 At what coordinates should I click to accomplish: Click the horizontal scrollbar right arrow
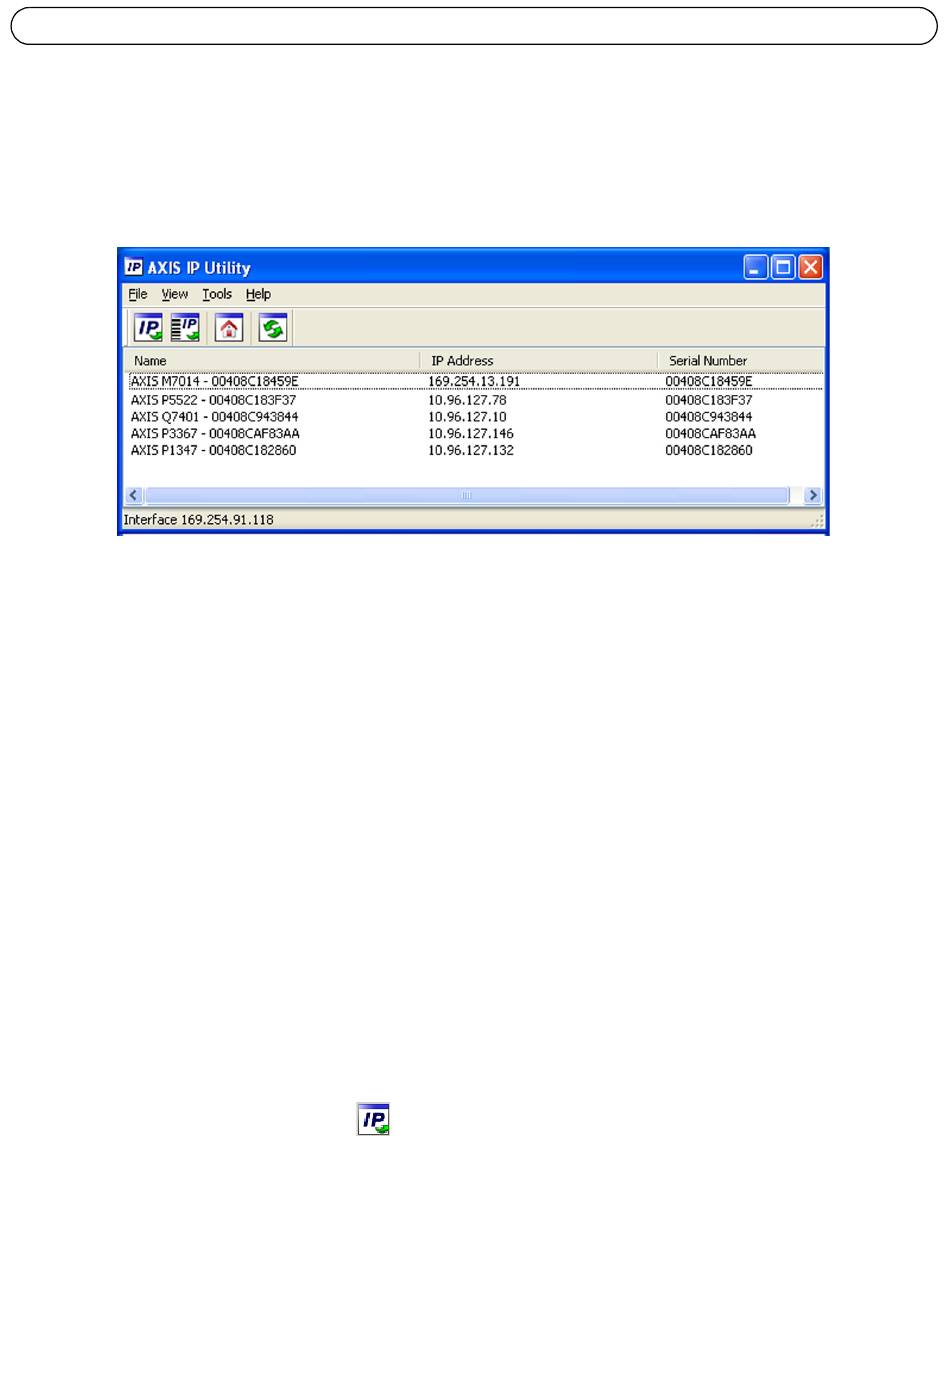pyautogui.click(x=813, y=495)
